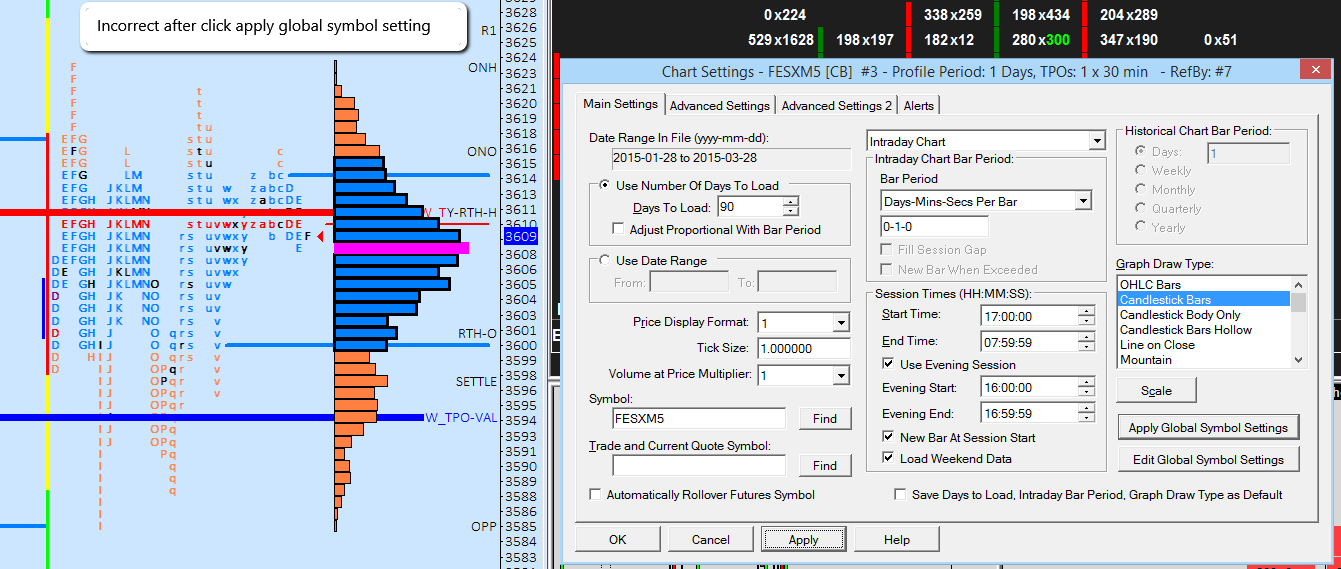
Task: Click the Start Time 17:00:00 field
Action: point(1030,315)
